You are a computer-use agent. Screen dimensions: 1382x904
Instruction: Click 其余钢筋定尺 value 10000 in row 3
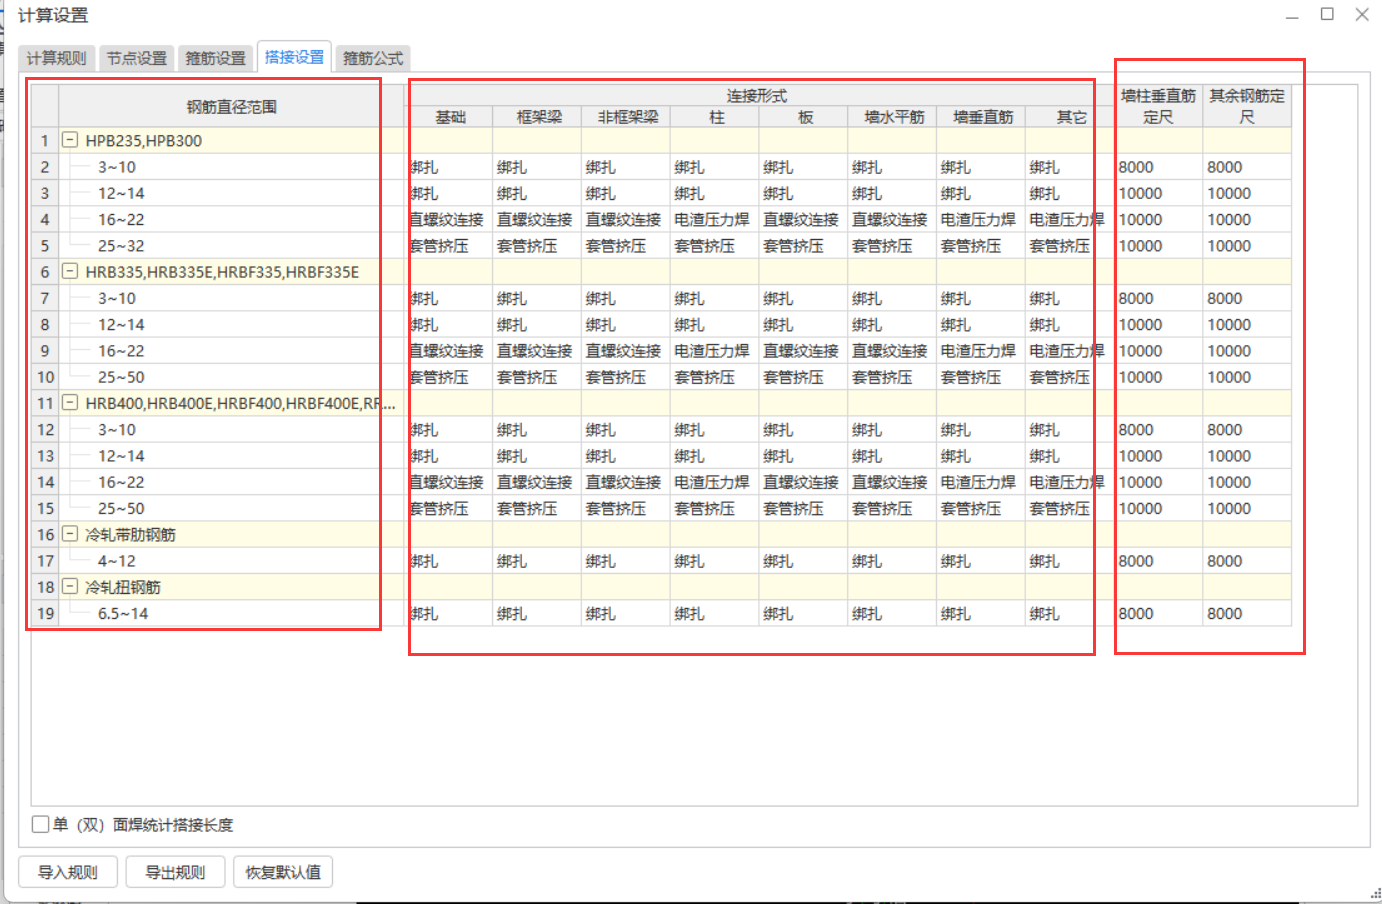(x=1247, y=193)
